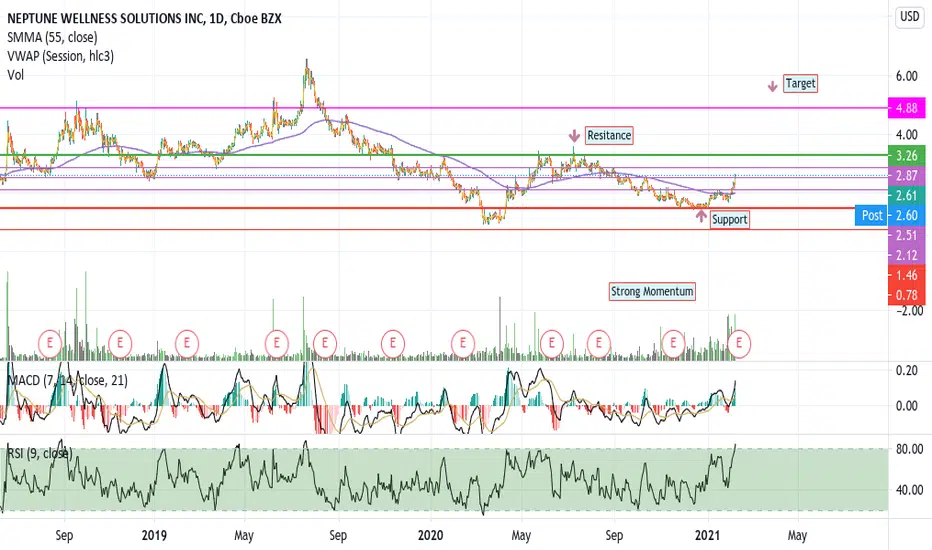Open the earnings E marker just before Sep 2020

[x=599, y=343]
